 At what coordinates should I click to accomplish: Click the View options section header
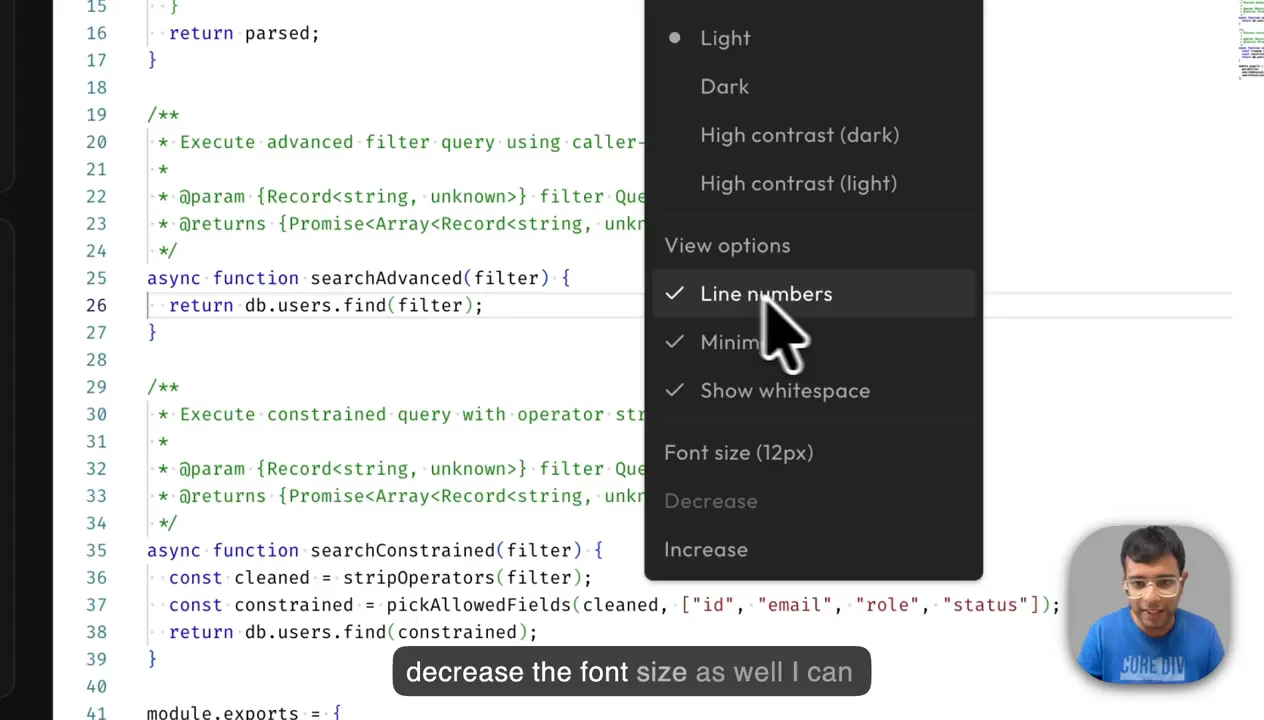(727, 246)
